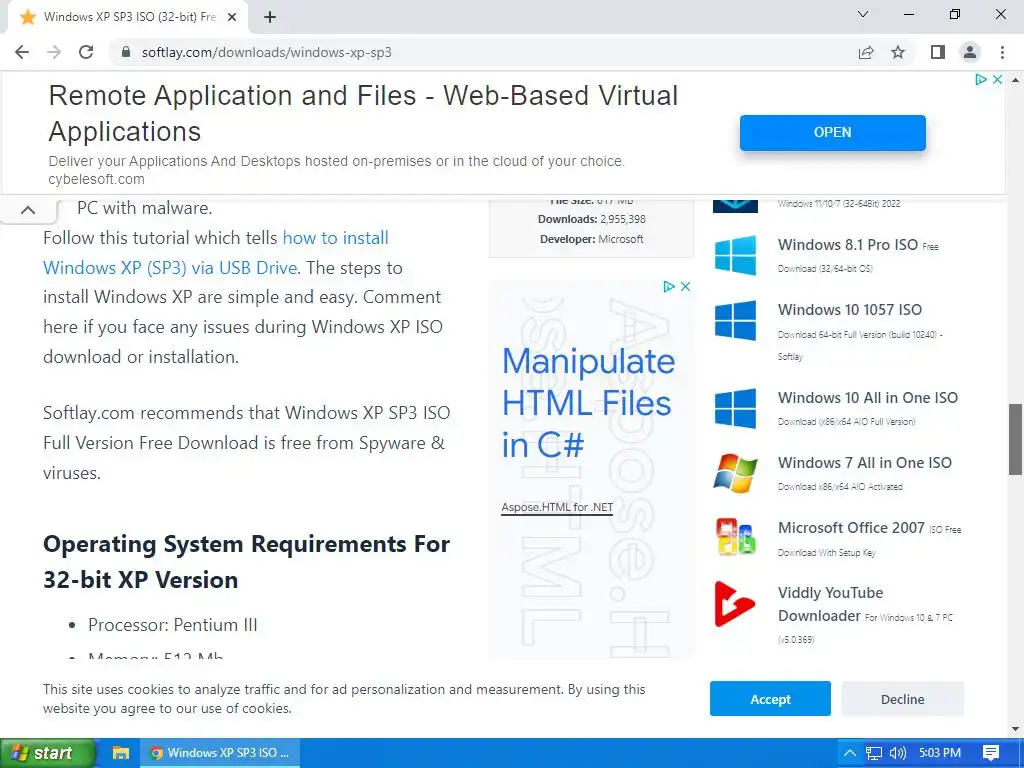Click Windows 10 All in One ISO logo
Image resolution: width=1024 pixels, height=768 pixels.
pyautogui.click(x=735, y=408)
